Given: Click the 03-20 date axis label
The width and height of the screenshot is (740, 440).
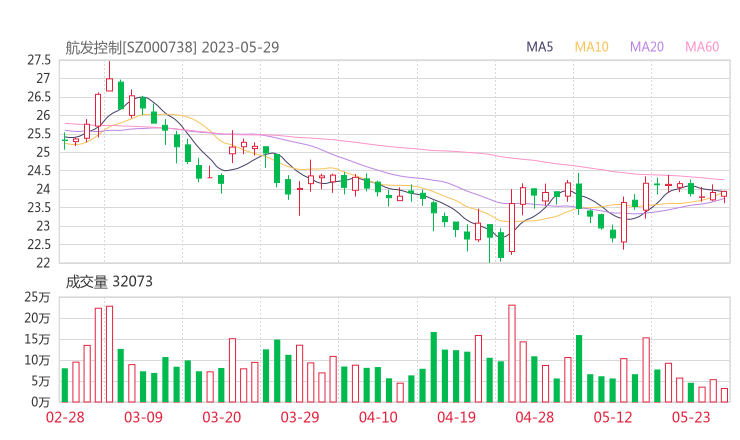Looking at the screenshot, I should [222, 417].
